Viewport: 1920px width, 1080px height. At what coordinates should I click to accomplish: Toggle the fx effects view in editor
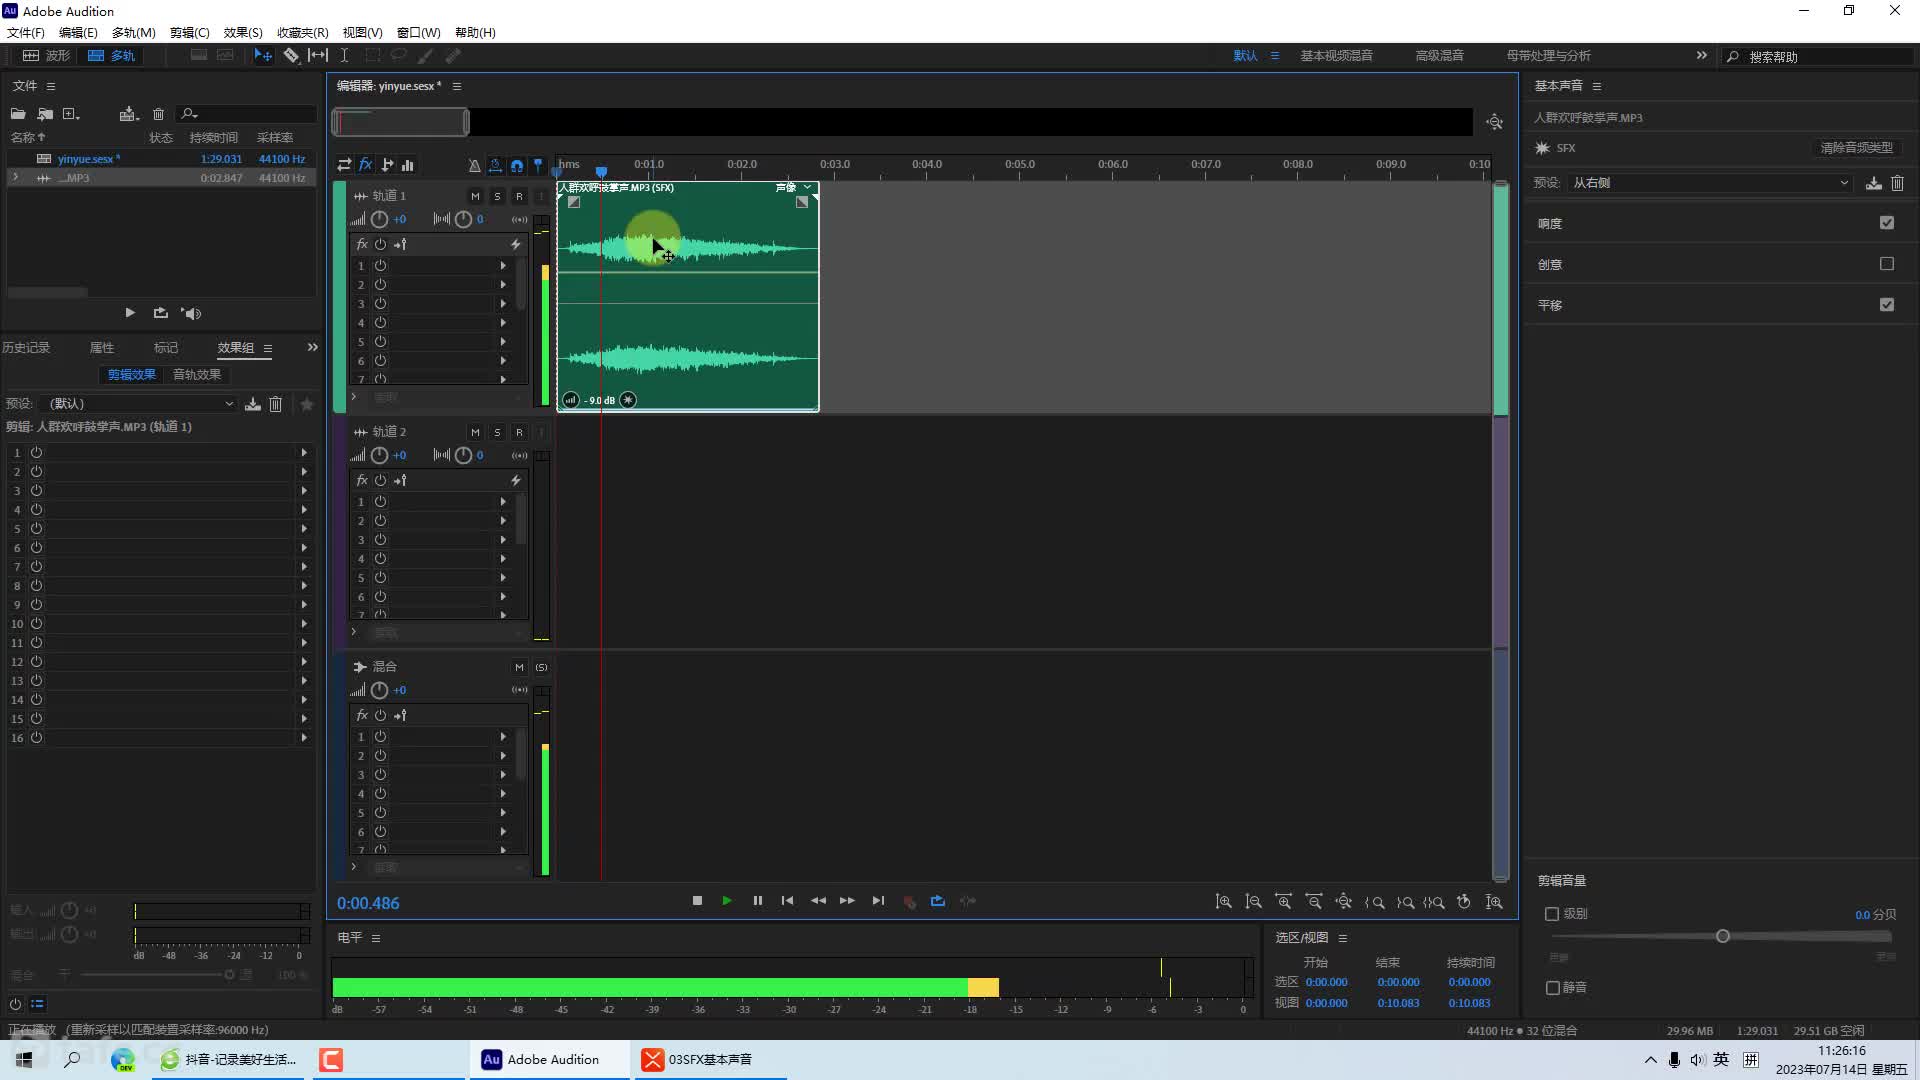coord(366,165)
